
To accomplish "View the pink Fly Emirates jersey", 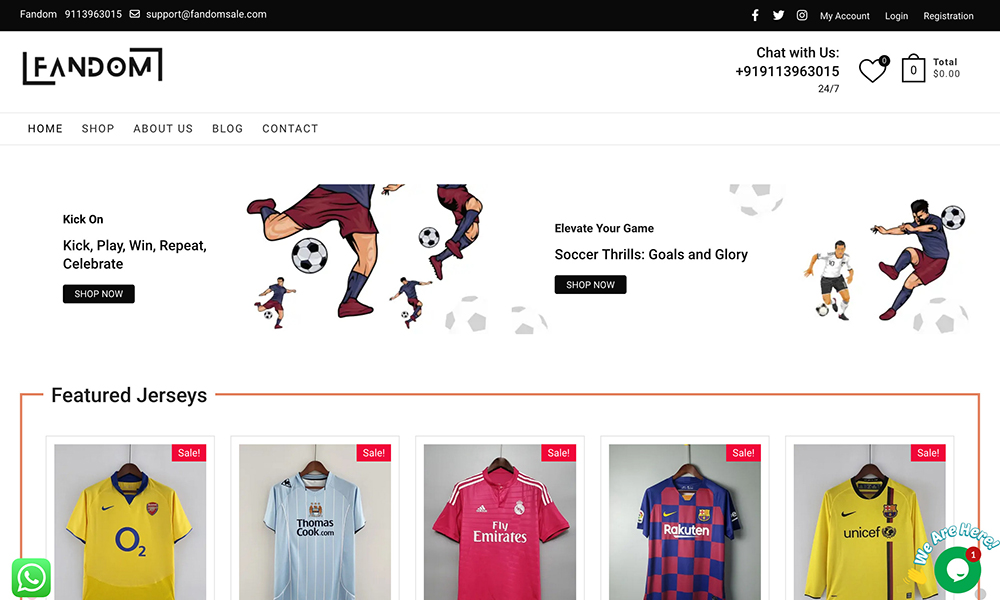I will tap(500, 525).
